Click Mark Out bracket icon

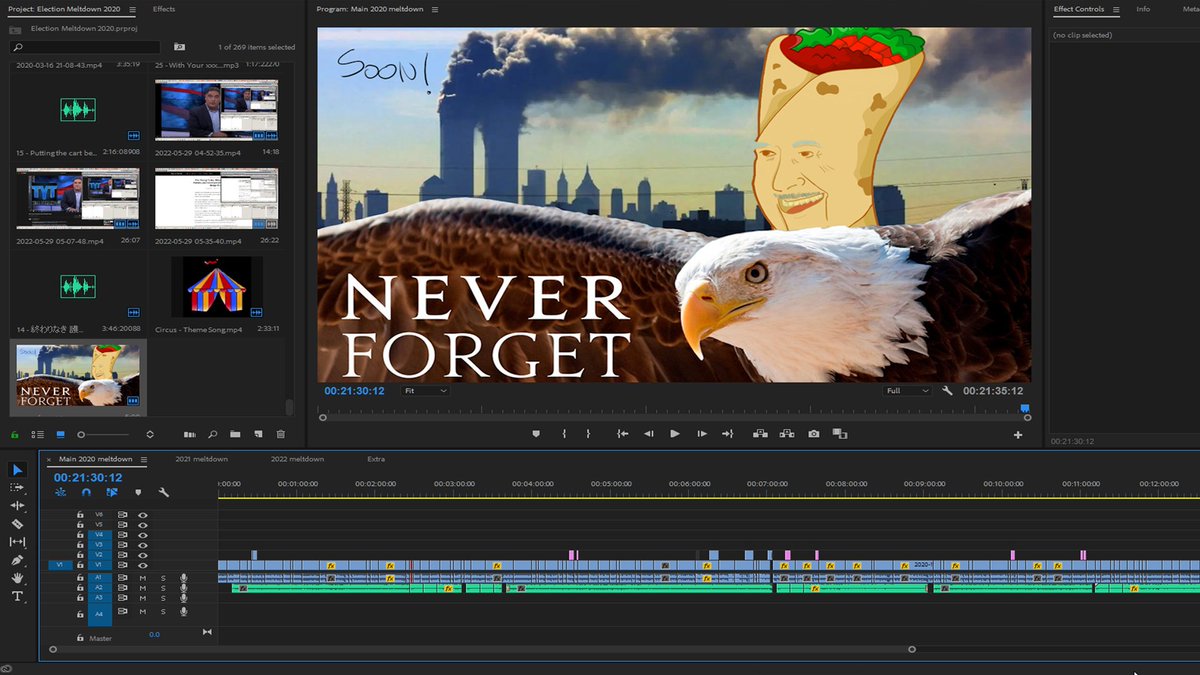(x=588, y=434)
